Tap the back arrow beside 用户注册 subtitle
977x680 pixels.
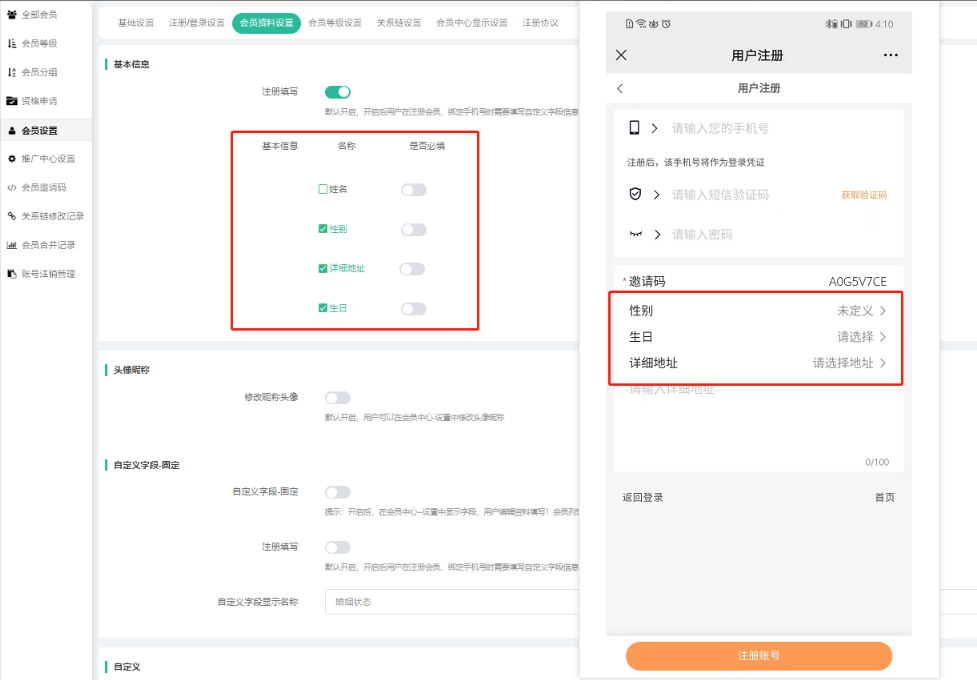(x=620, y=88)
